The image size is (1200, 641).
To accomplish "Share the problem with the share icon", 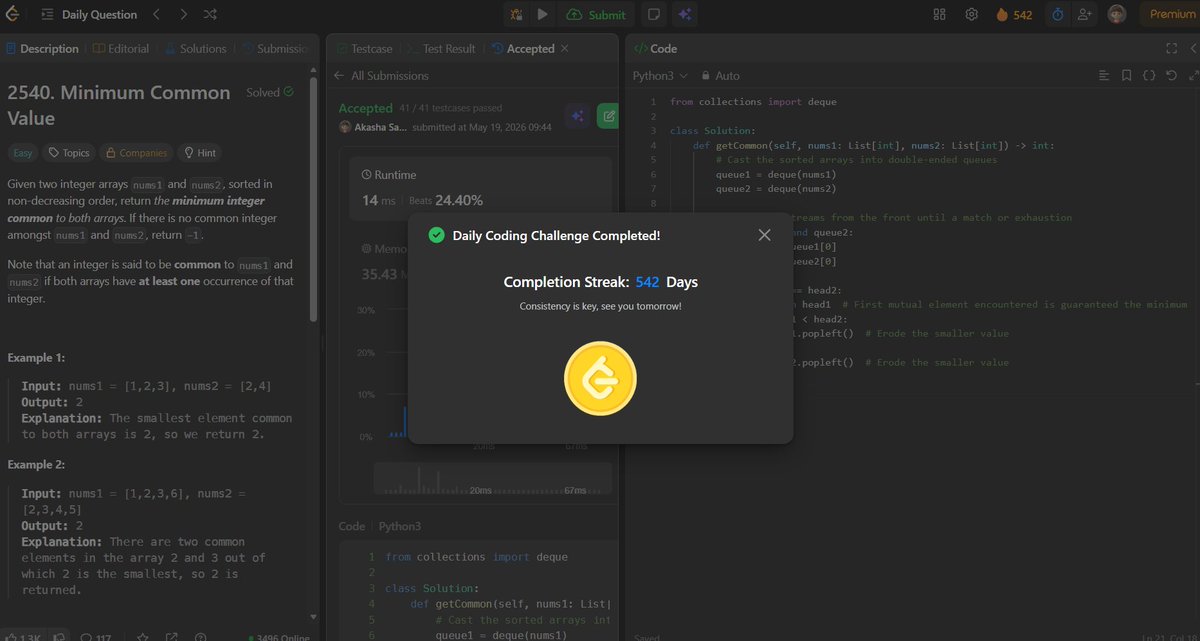I will point(172,636).
